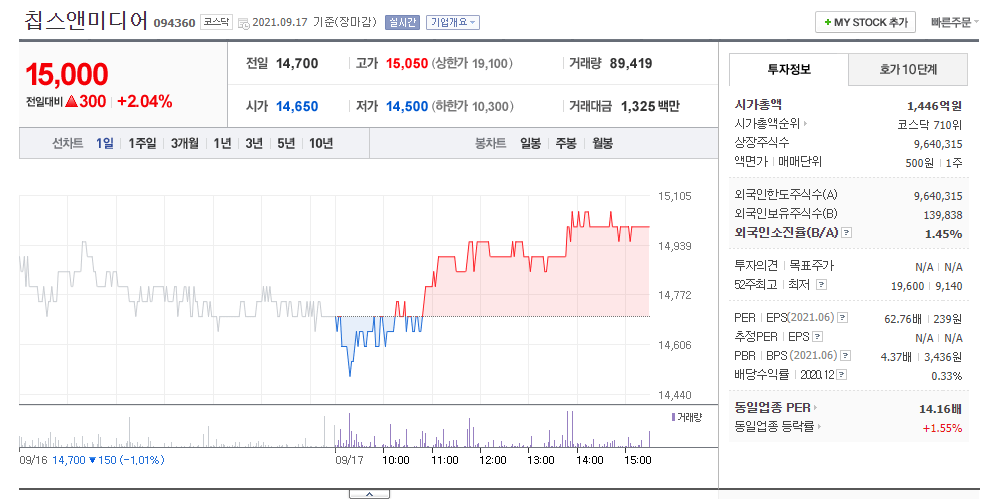Click the 고가 value 15,050
996x499 pixels.
(407, 63)
